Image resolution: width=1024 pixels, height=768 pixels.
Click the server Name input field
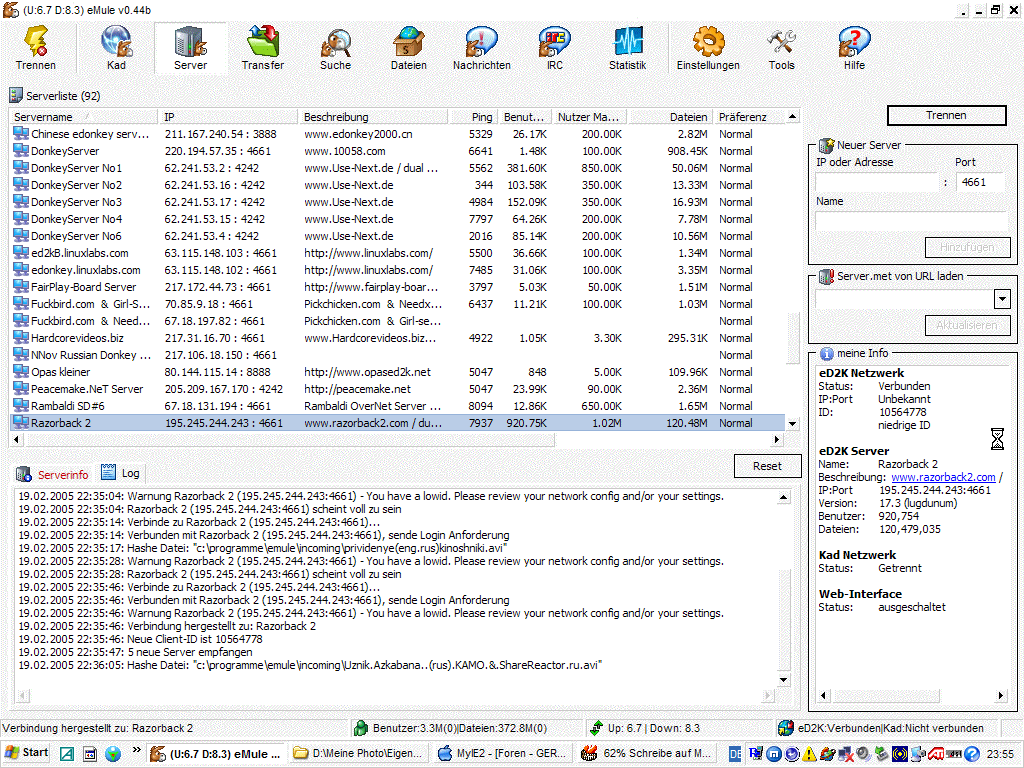tap(912, 221)
